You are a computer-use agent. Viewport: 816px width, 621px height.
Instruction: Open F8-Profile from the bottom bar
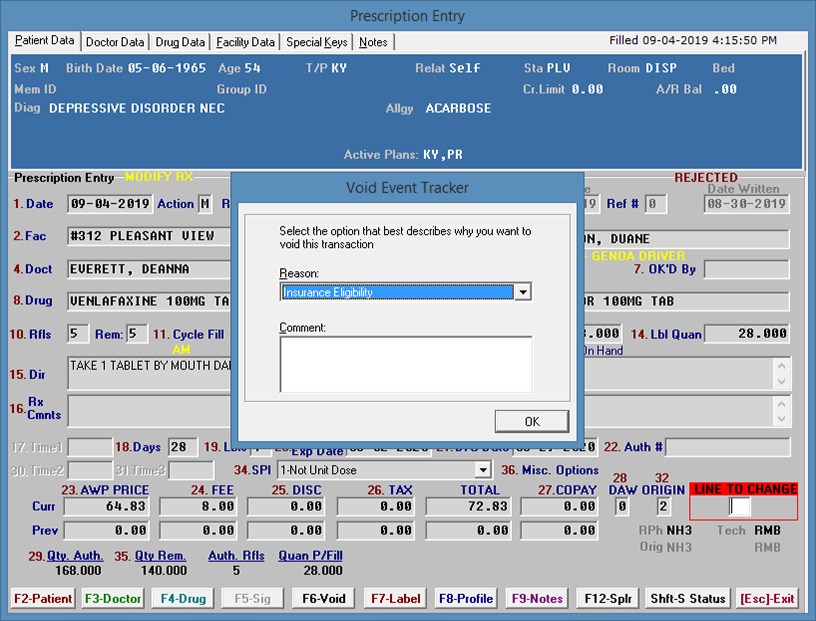pyautogui.click(x=466, y=598)
